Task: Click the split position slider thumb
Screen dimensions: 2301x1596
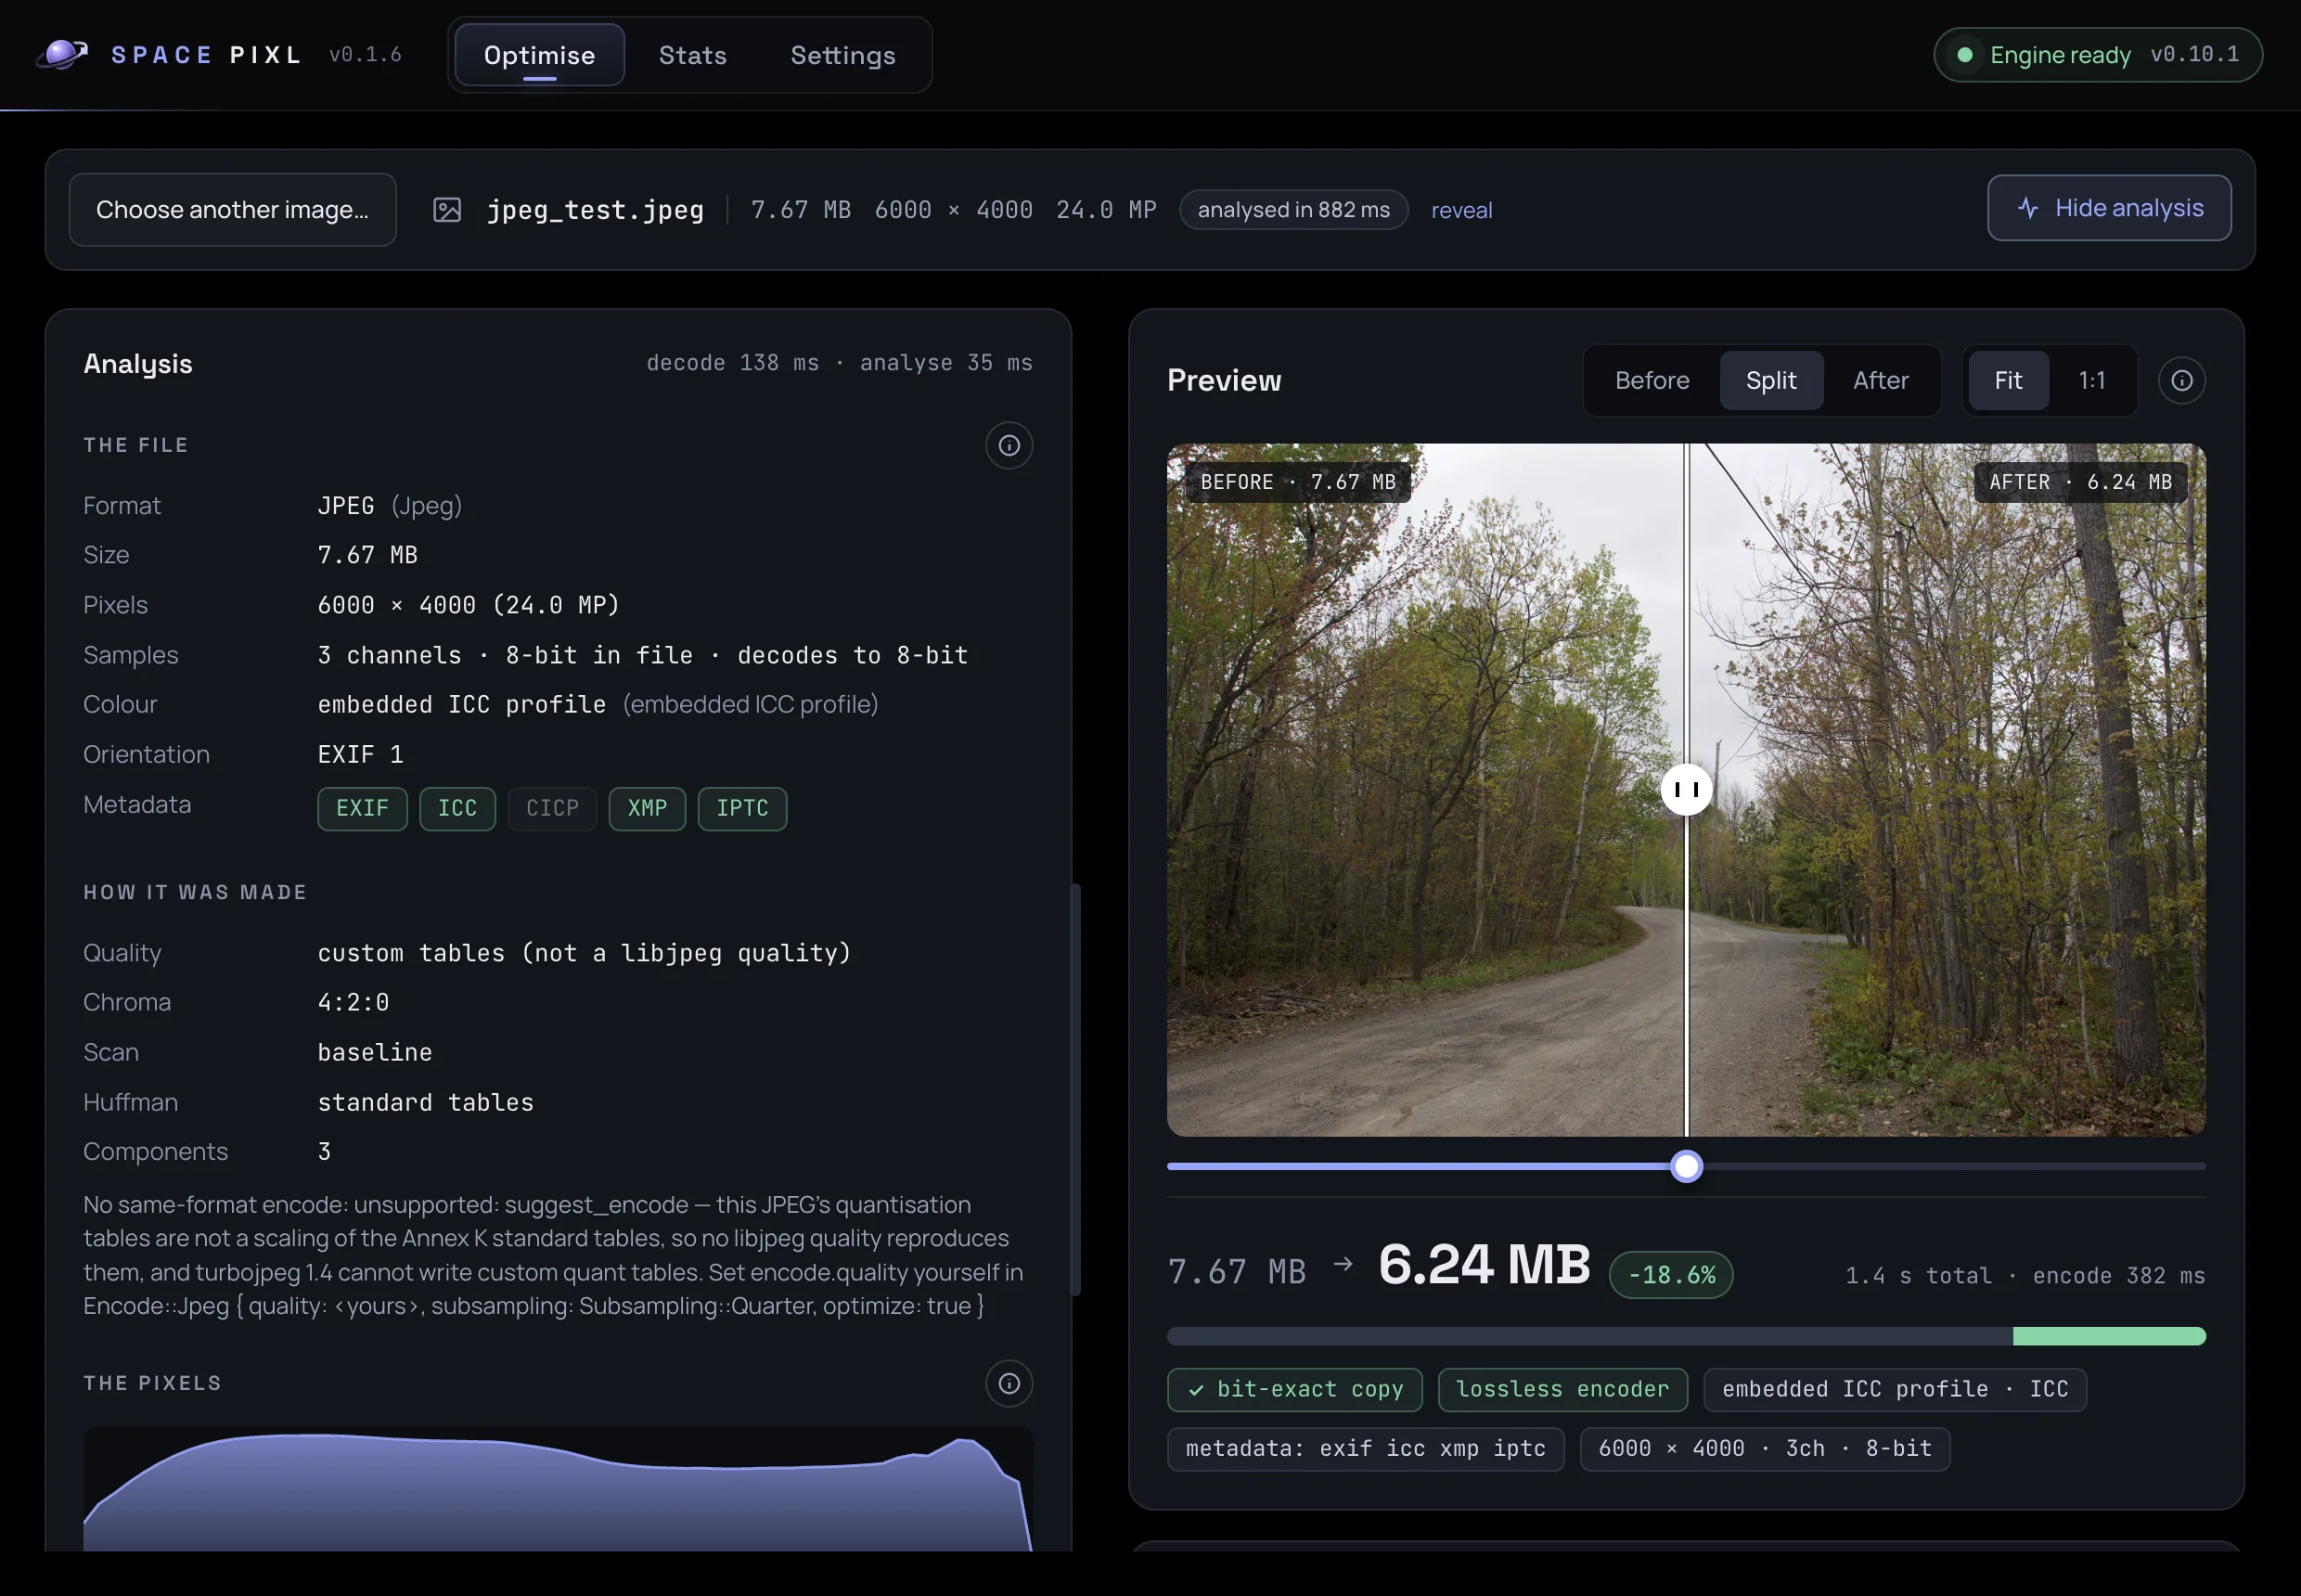Action: point(1686,1166)
